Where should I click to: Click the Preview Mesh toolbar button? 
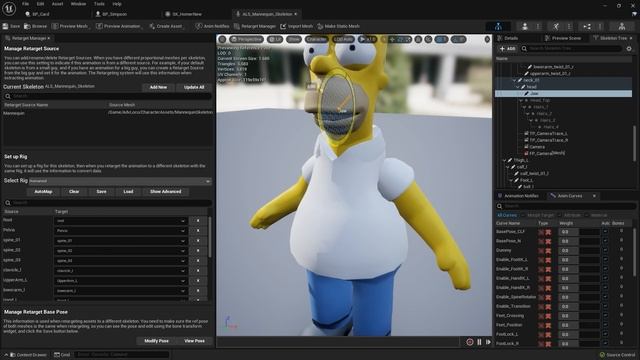(x=71, y=26)
